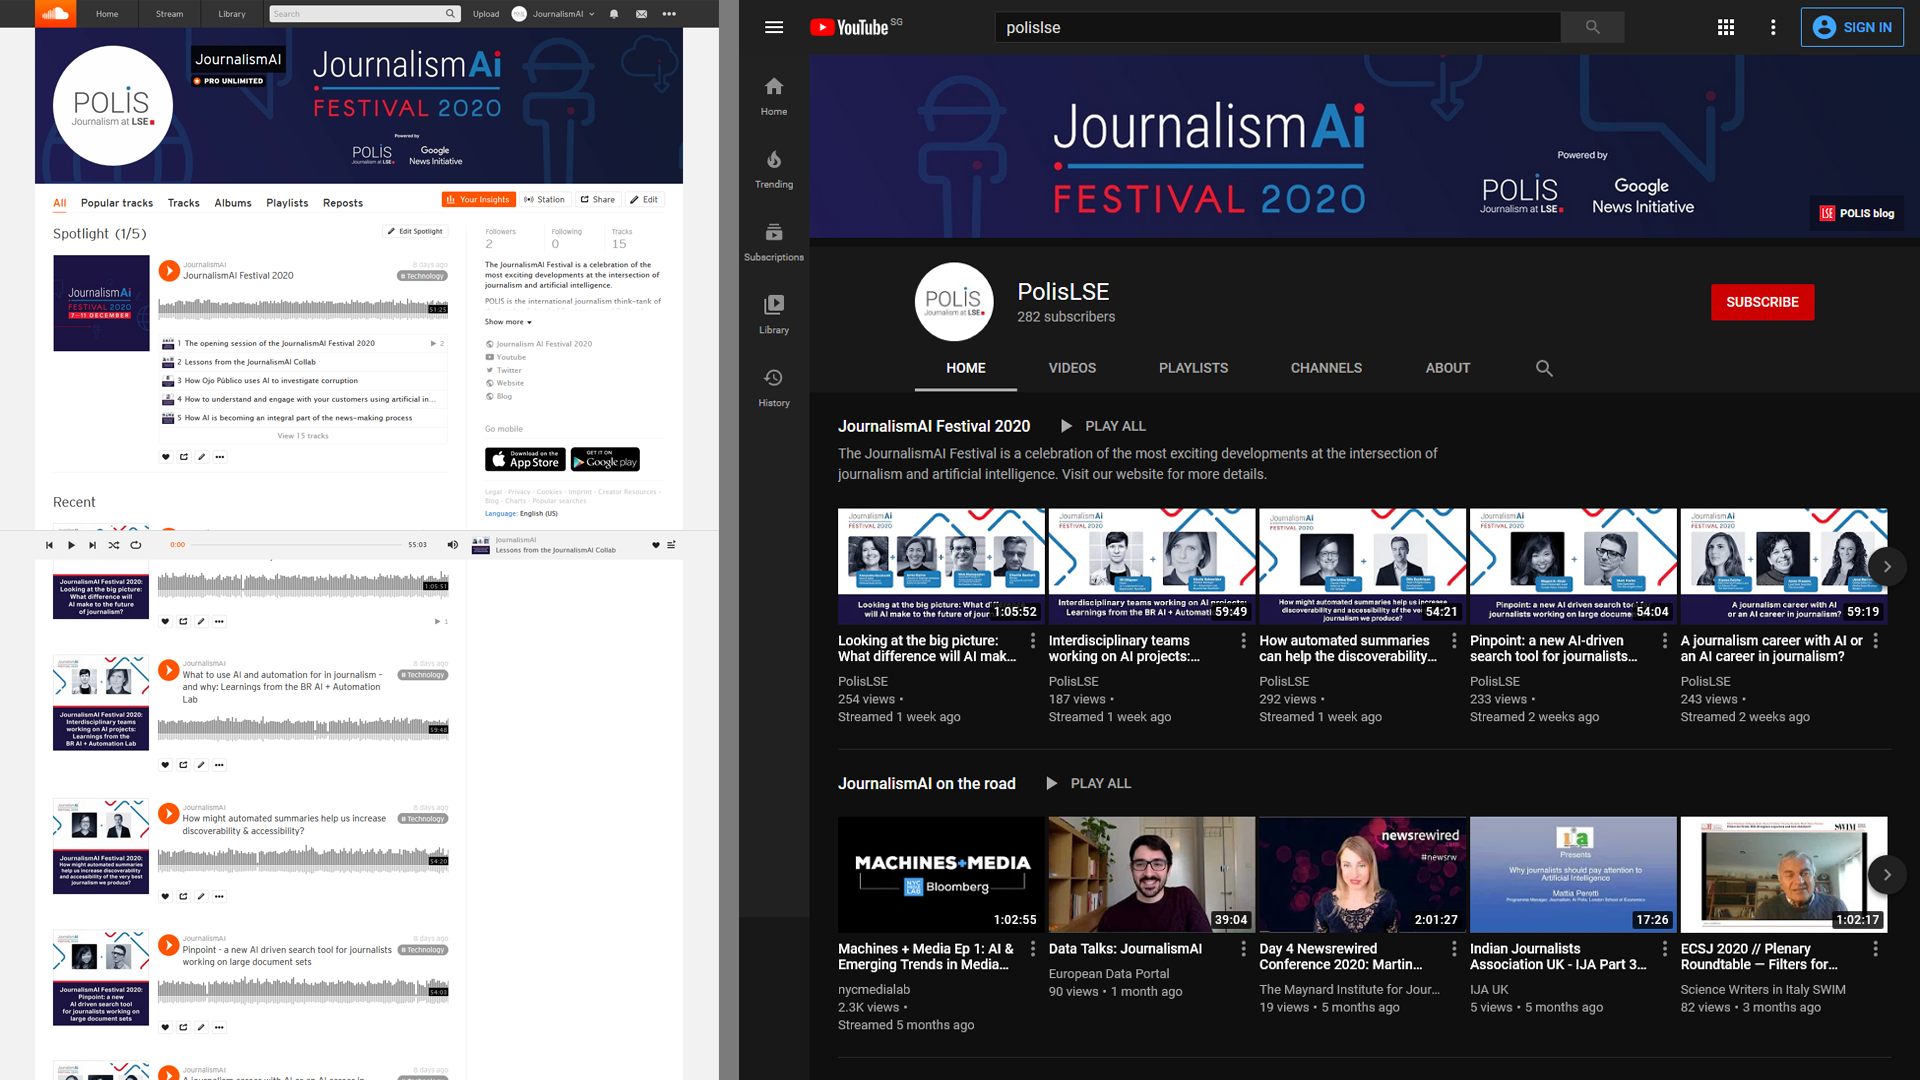Image resolution: width=1920 pixels, height=1080 pixels.
Task: Subscribe to the PolisLSE channel
Action: (x=1762, y=302)
